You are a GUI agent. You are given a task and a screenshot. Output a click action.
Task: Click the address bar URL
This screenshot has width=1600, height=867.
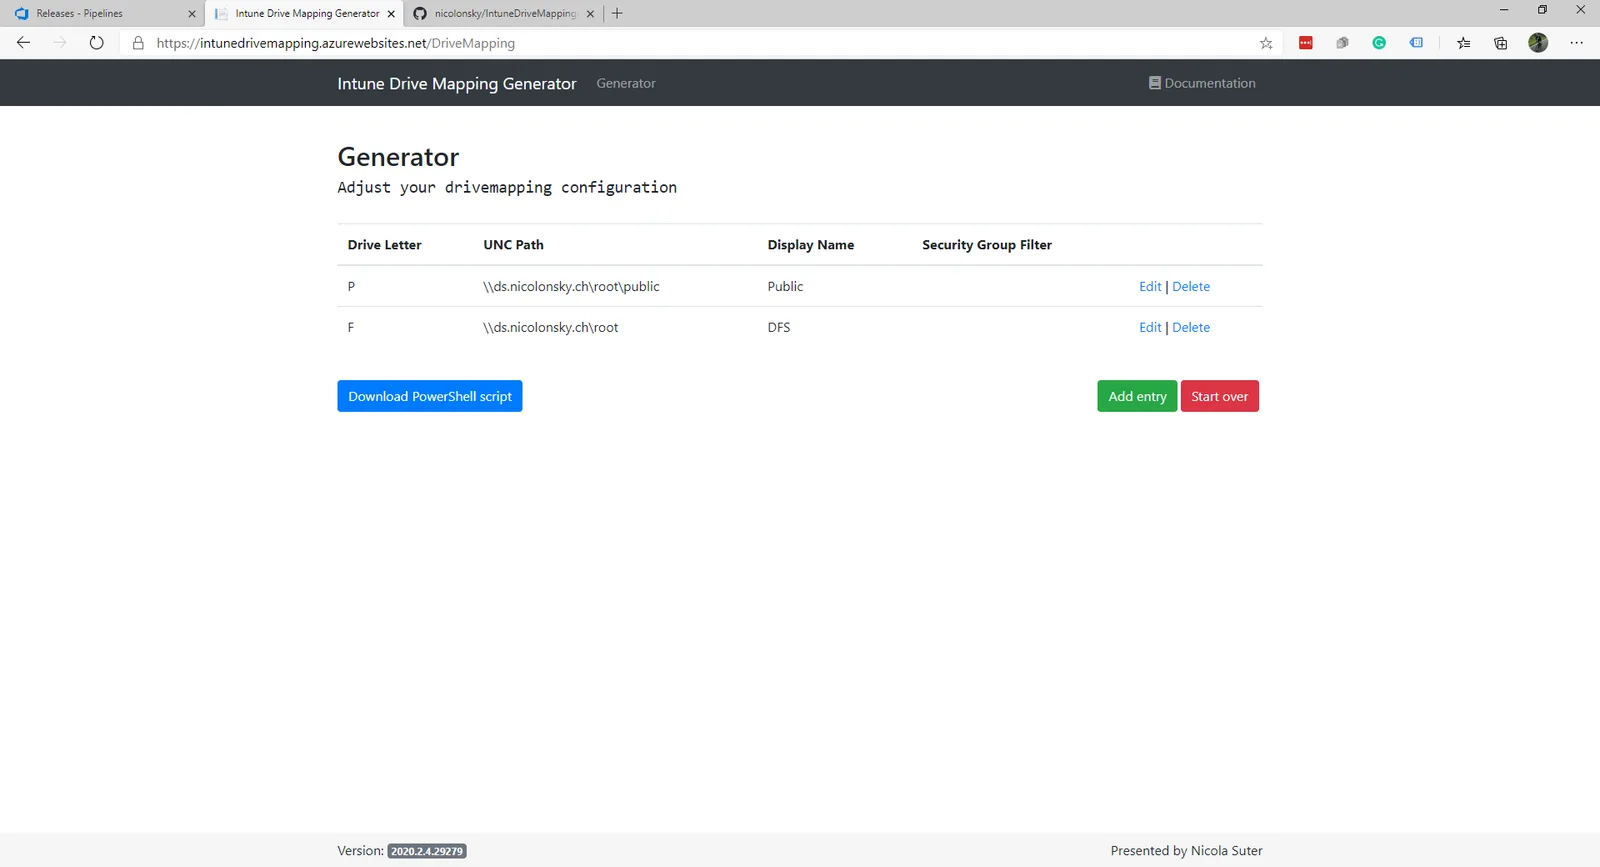pyautogui.click(x=335, y=43)
